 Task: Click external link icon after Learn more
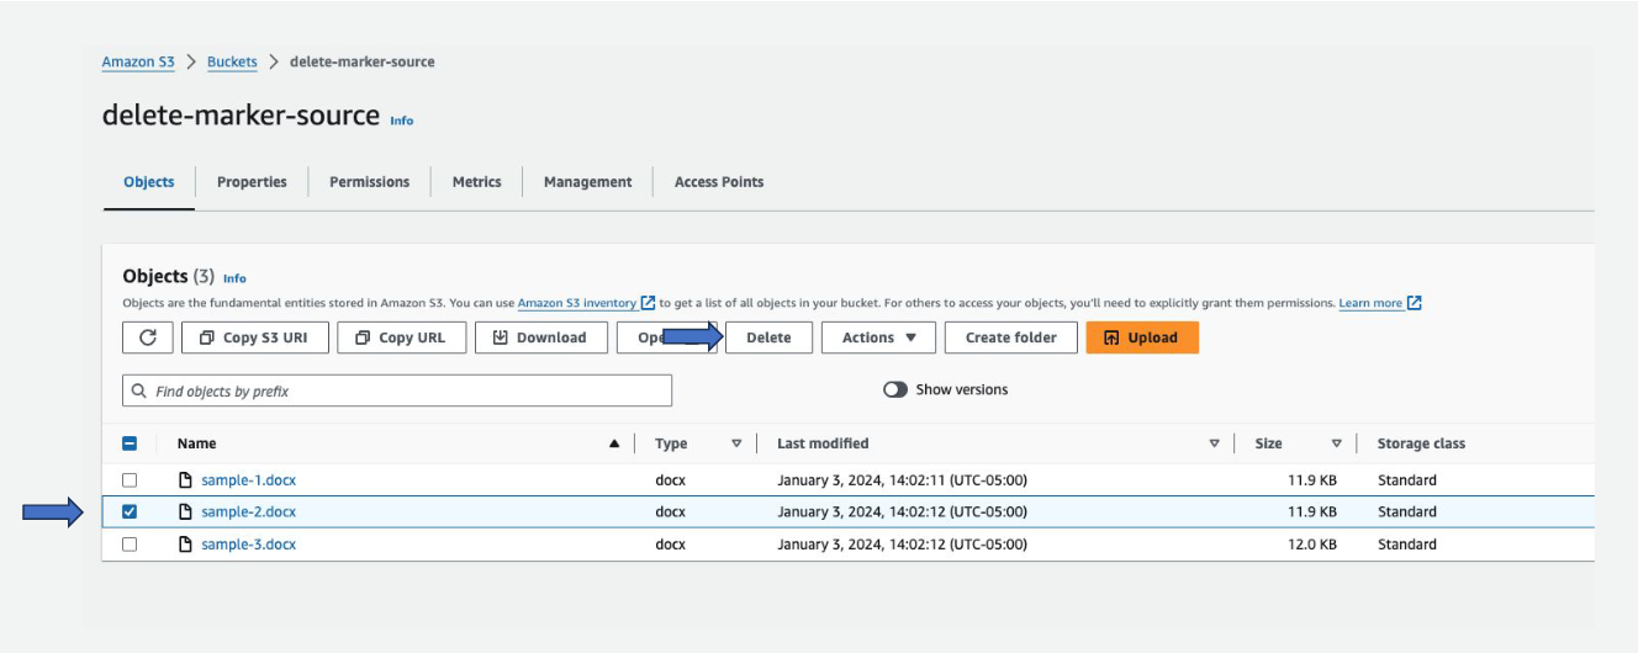1414,303
